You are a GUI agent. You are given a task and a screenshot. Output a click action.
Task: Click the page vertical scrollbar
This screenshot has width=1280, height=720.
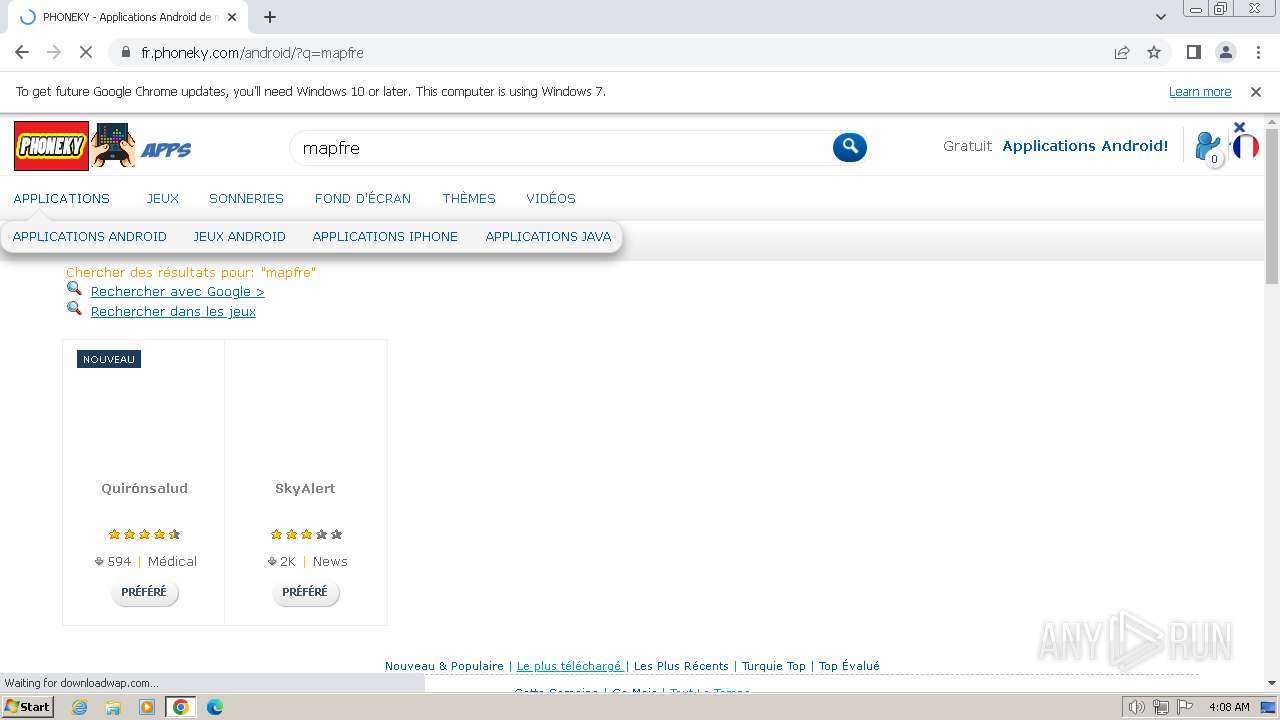pyautogui.click(x=1272, y=205)
